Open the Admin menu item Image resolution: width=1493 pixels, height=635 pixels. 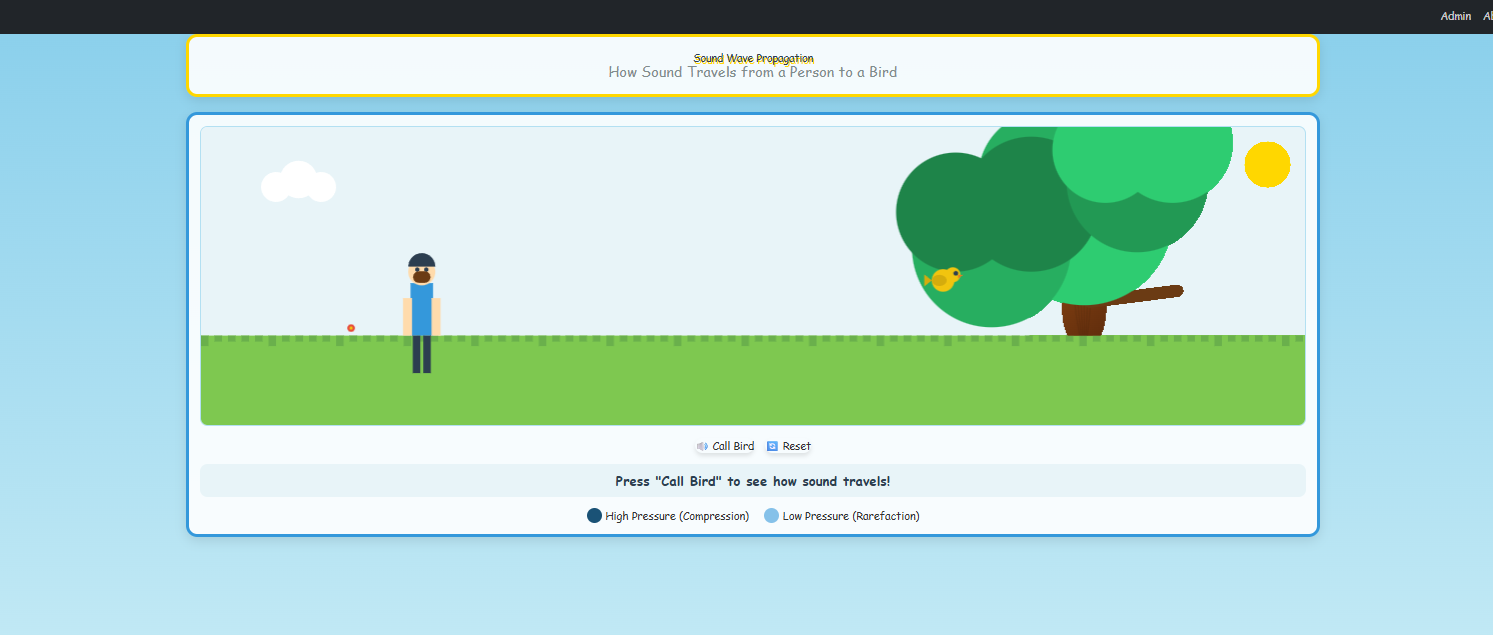(1455, 16)
